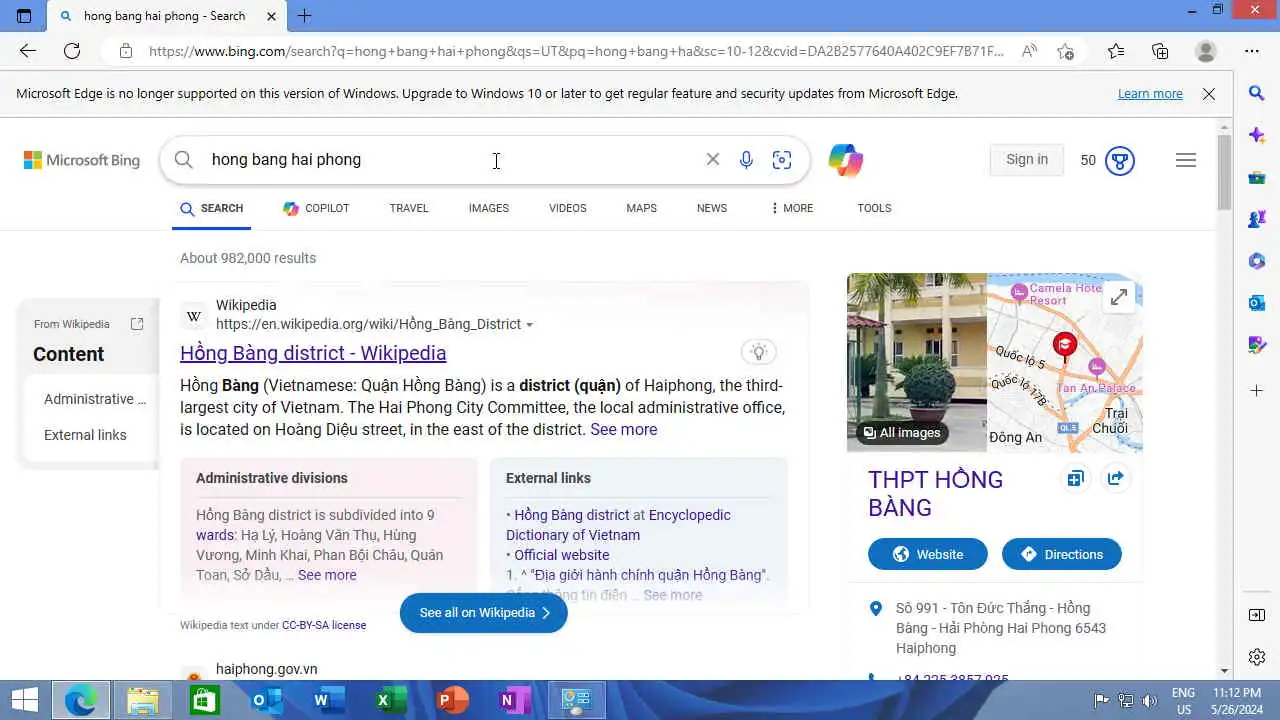Clear the search query with the X icon
Screen dimensions: 1280x720
(713, 159)
